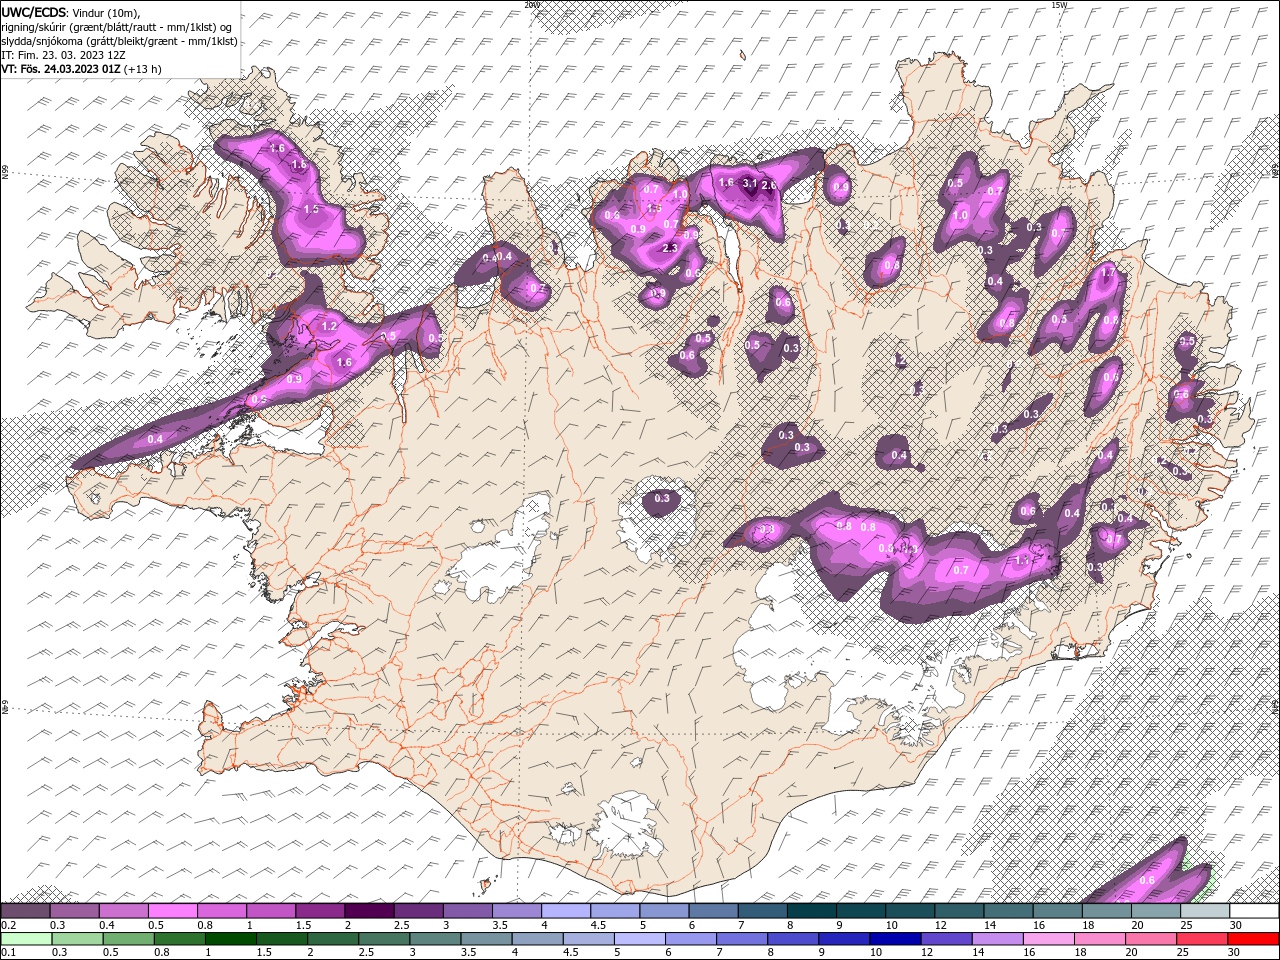
Task: Select lower scale pale green swatch 0.1 to 0.3
Action: [x=26, y=938]
